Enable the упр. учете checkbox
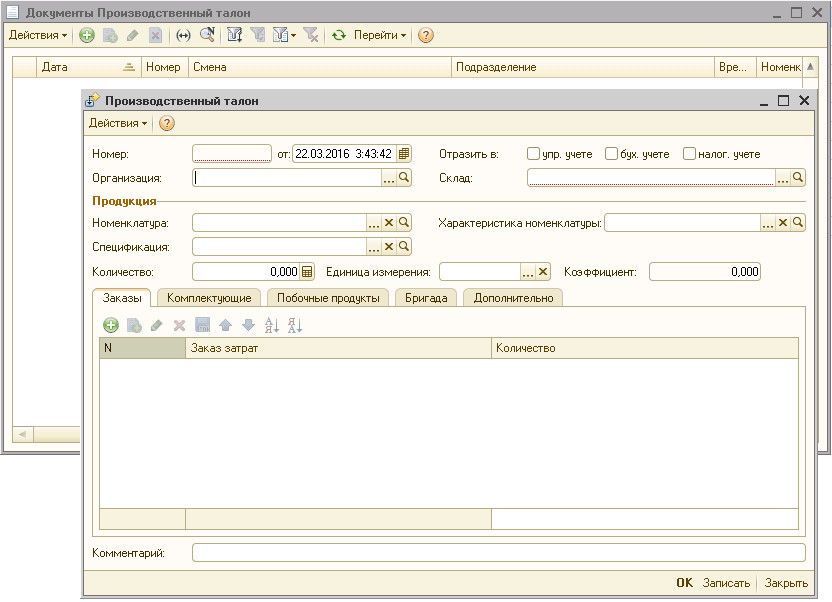The image size is (832, 602). click(533, 154)
